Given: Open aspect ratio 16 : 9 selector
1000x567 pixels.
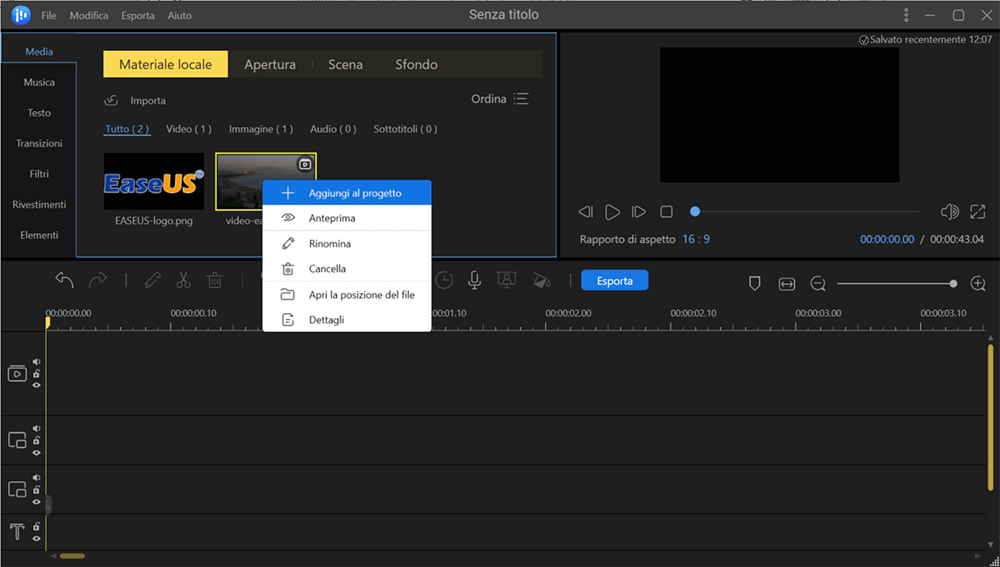Looking at the screenshot, I should [x=696, y=240].
